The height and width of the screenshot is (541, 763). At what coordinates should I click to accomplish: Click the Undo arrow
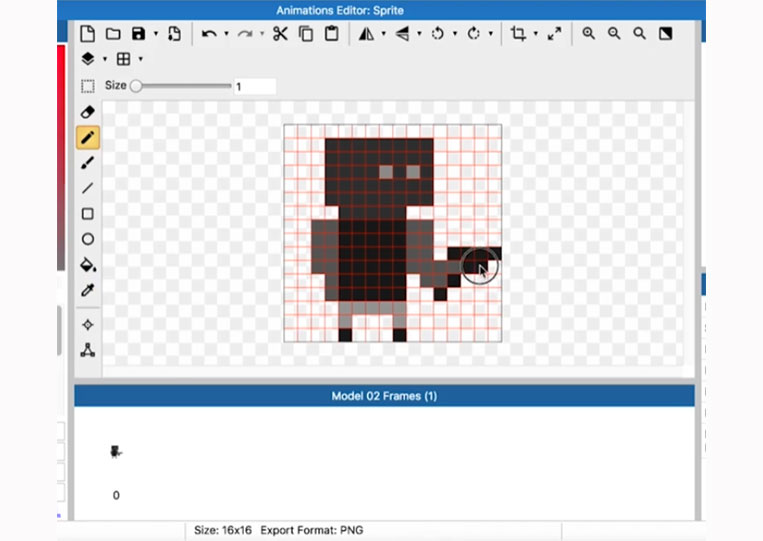pos(209,34)
